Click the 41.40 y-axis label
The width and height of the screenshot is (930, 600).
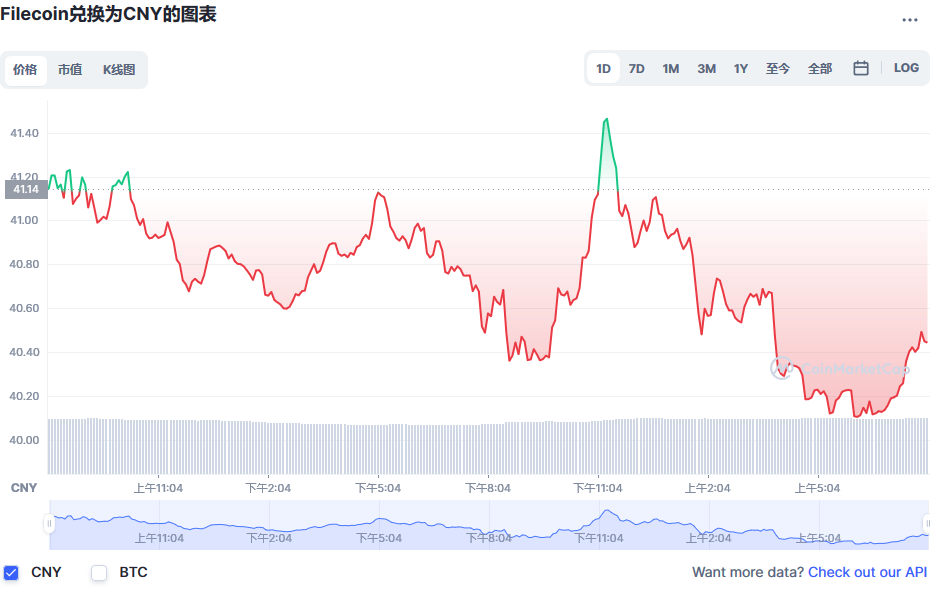[x=24, y=133]
